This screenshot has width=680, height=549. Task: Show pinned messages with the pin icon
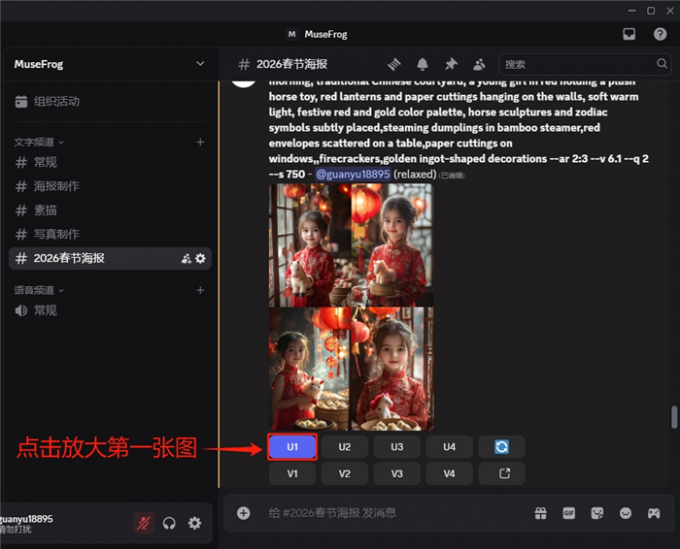click(x=451, y=64)
